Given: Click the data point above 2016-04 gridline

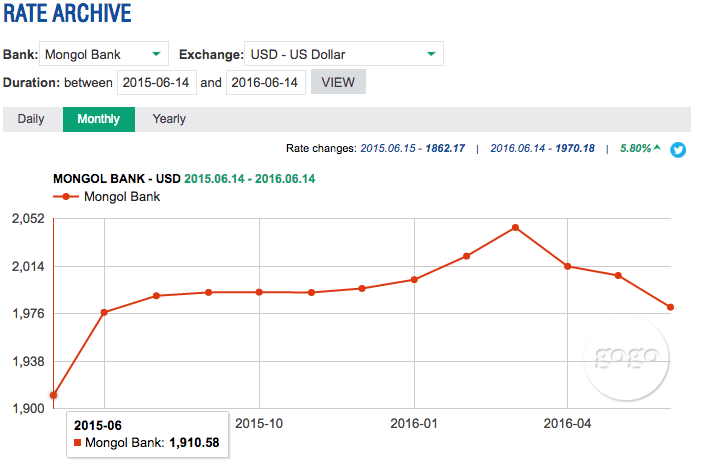Looking at the screenshot, I should (568, 267).
